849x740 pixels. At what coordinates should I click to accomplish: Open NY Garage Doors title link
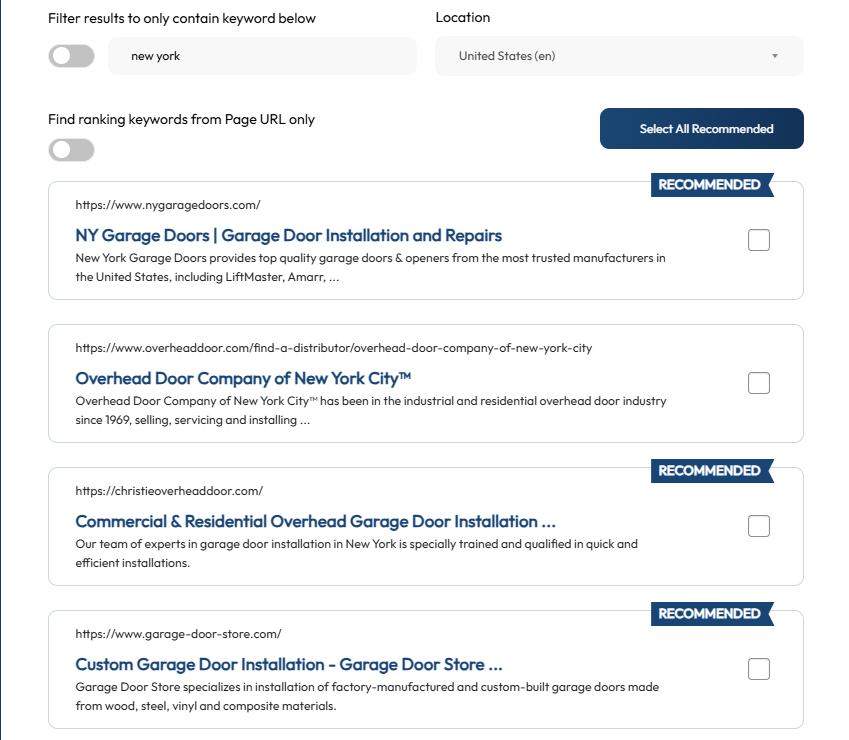click(289, 235)
